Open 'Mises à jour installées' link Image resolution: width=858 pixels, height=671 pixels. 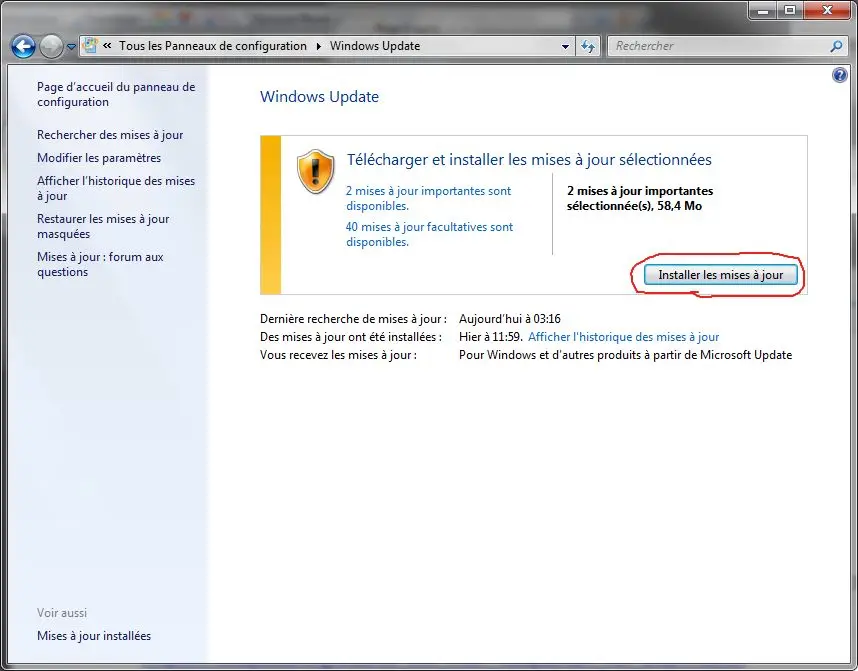(94, 636)
